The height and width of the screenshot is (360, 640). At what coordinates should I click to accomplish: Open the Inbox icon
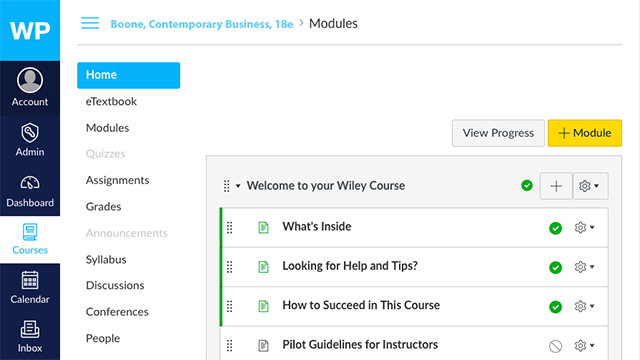[x=30, y=329]
